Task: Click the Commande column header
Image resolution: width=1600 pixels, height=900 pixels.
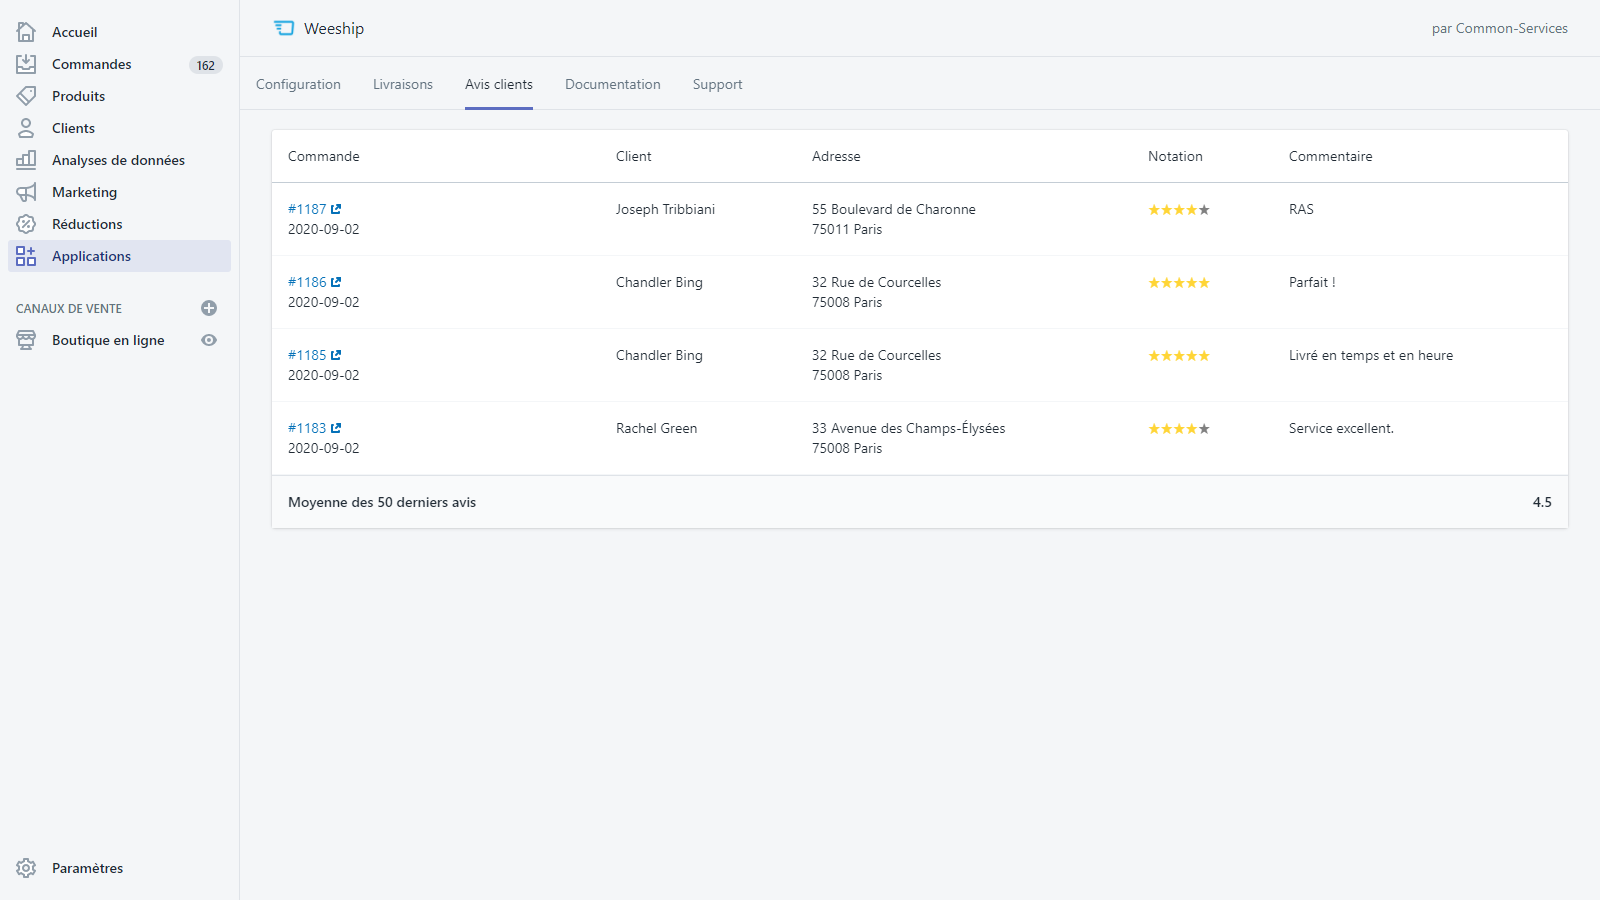Action: click(324, 156)
